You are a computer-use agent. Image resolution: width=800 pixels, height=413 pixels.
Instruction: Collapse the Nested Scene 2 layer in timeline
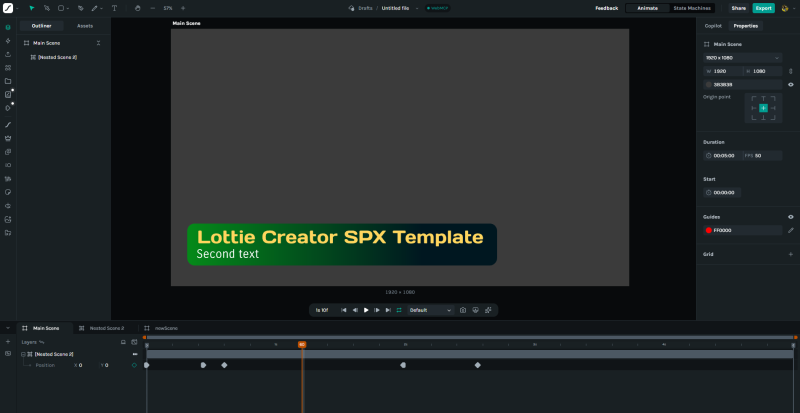pyautogui.click(x=23, y=354)
